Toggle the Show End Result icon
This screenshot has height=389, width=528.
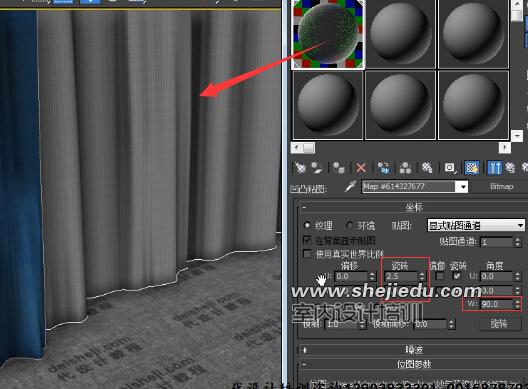[495, 167]
